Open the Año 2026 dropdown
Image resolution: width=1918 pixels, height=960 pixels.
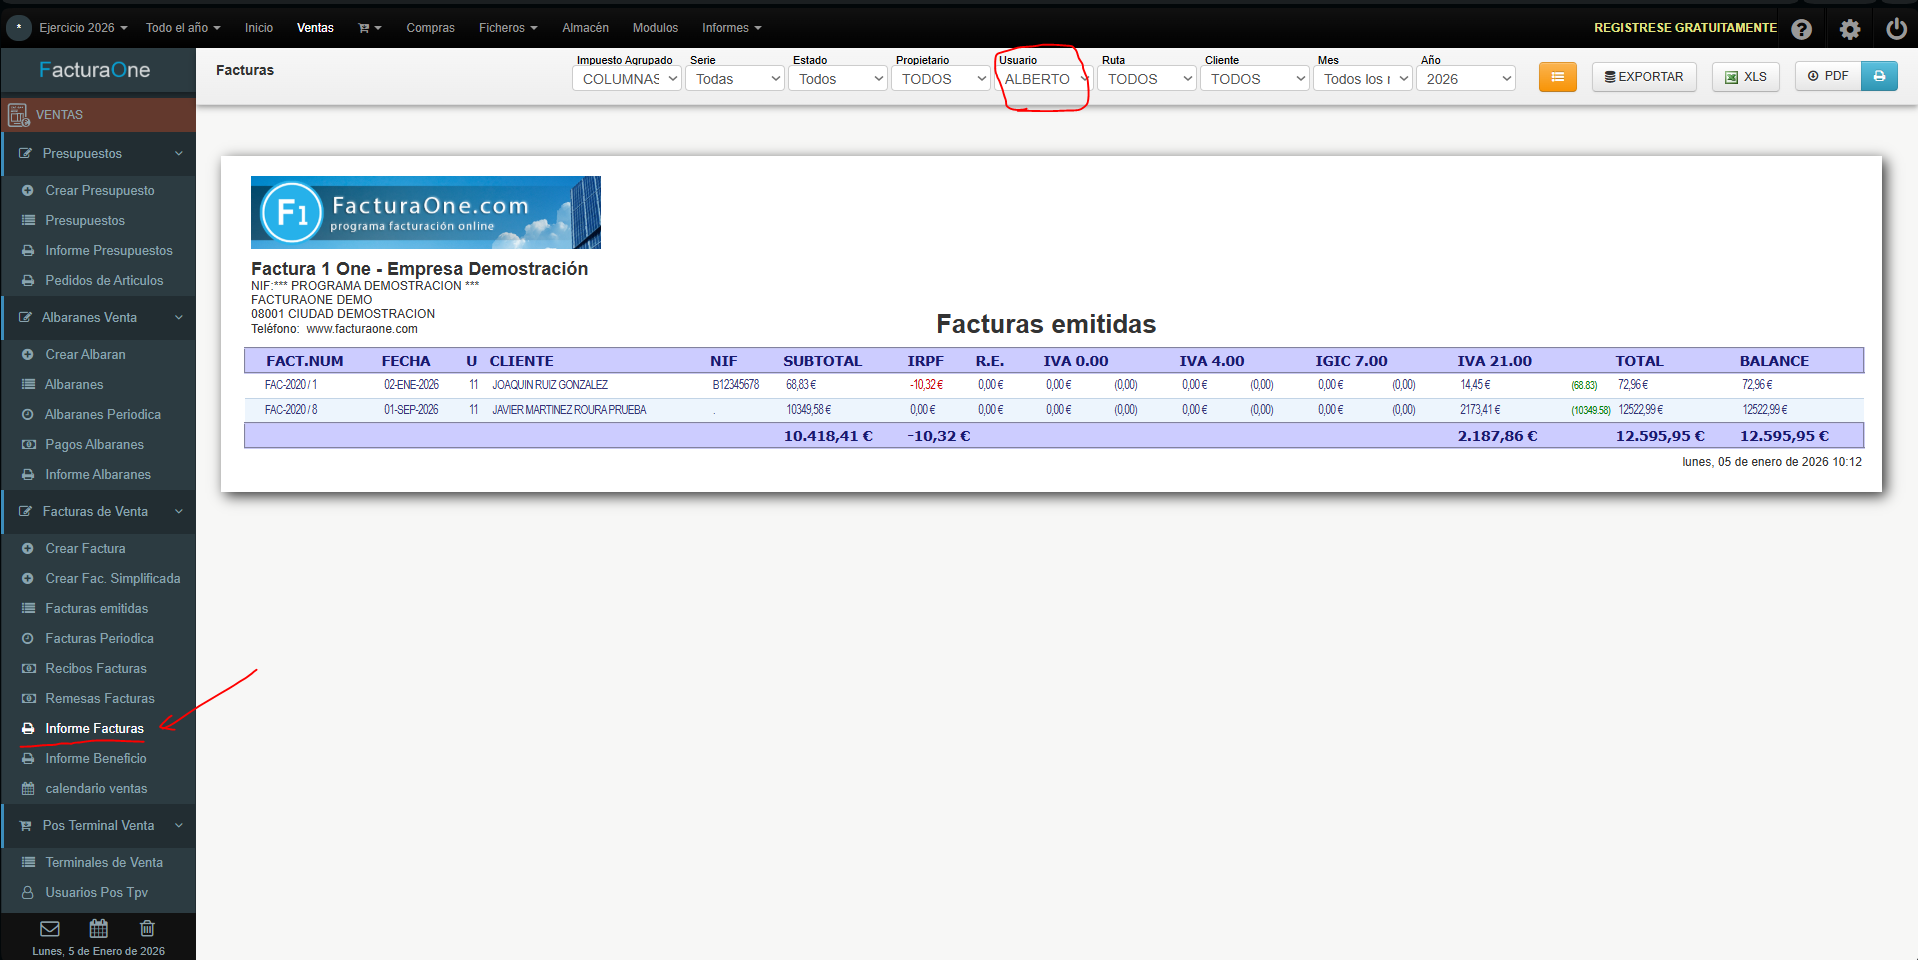pyautogui.click(x=1466, y=79)
